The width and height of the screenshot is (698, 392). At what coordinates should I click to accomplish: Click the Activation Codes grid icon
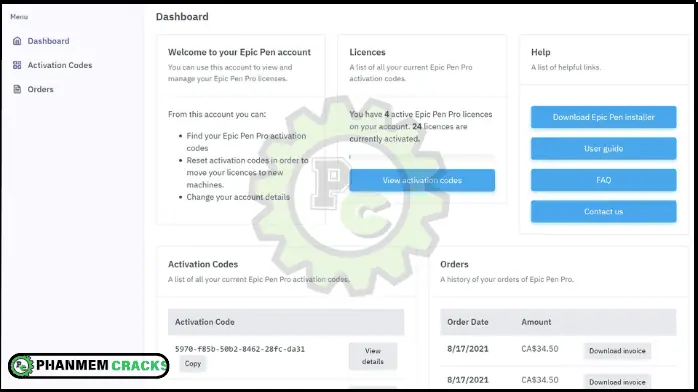coord(17,65)
